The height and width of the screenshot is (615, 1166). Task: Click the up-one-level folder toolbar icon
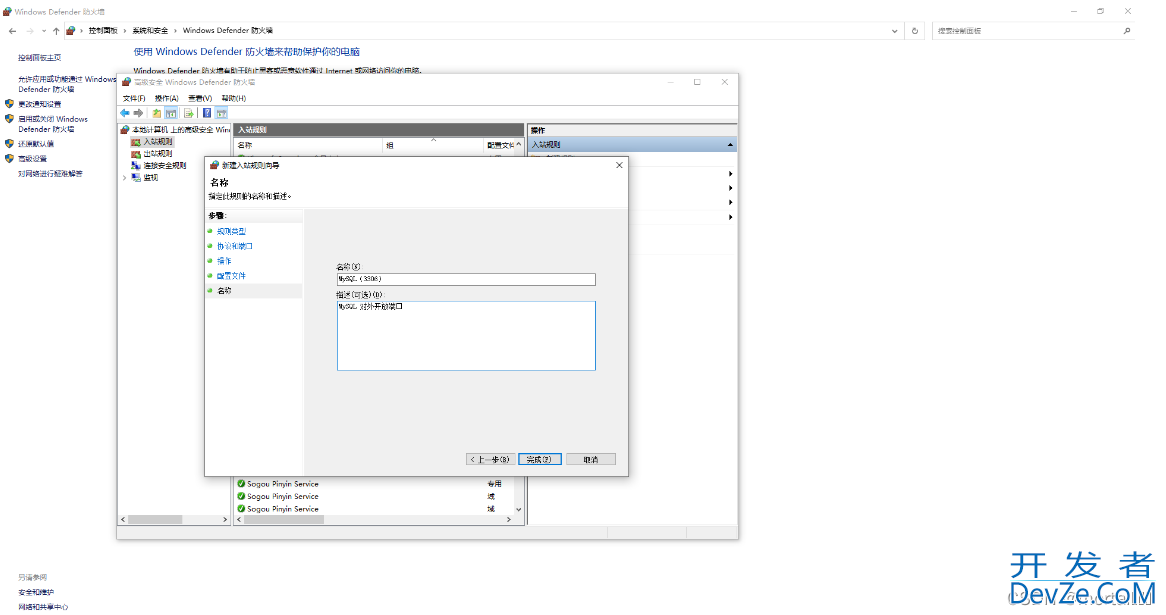coord(157,113)
